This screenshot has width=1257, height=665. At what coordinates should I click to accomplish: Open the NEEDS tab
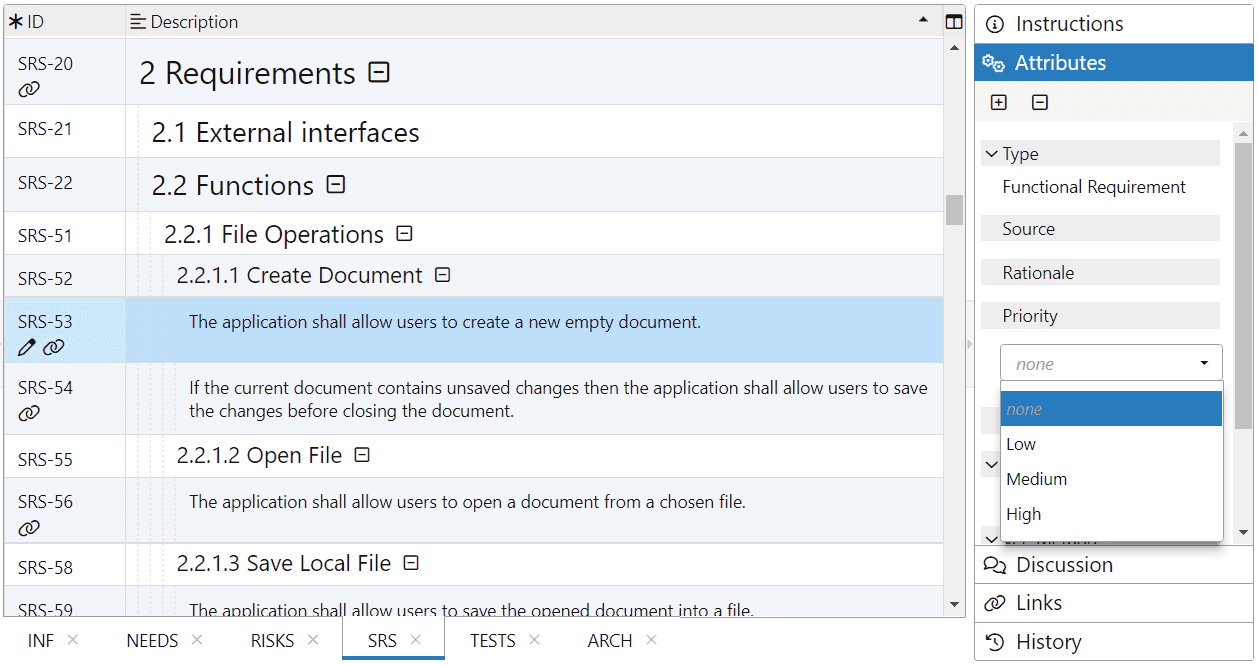(152, 641)
